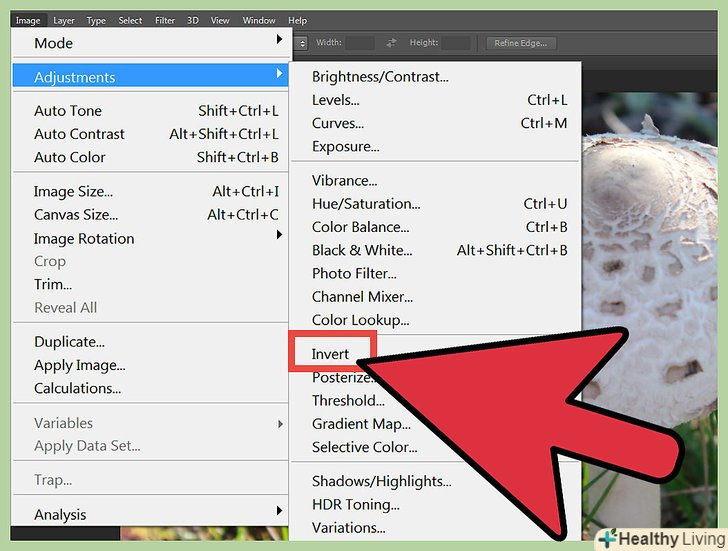The height and width of the screenshot is (551, 728).
Task: Open the Window menu
Action: [x=259, y=20]
